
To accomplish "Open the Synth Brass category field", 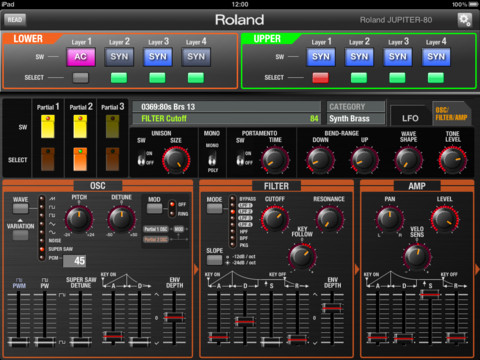I will point(356,119).
